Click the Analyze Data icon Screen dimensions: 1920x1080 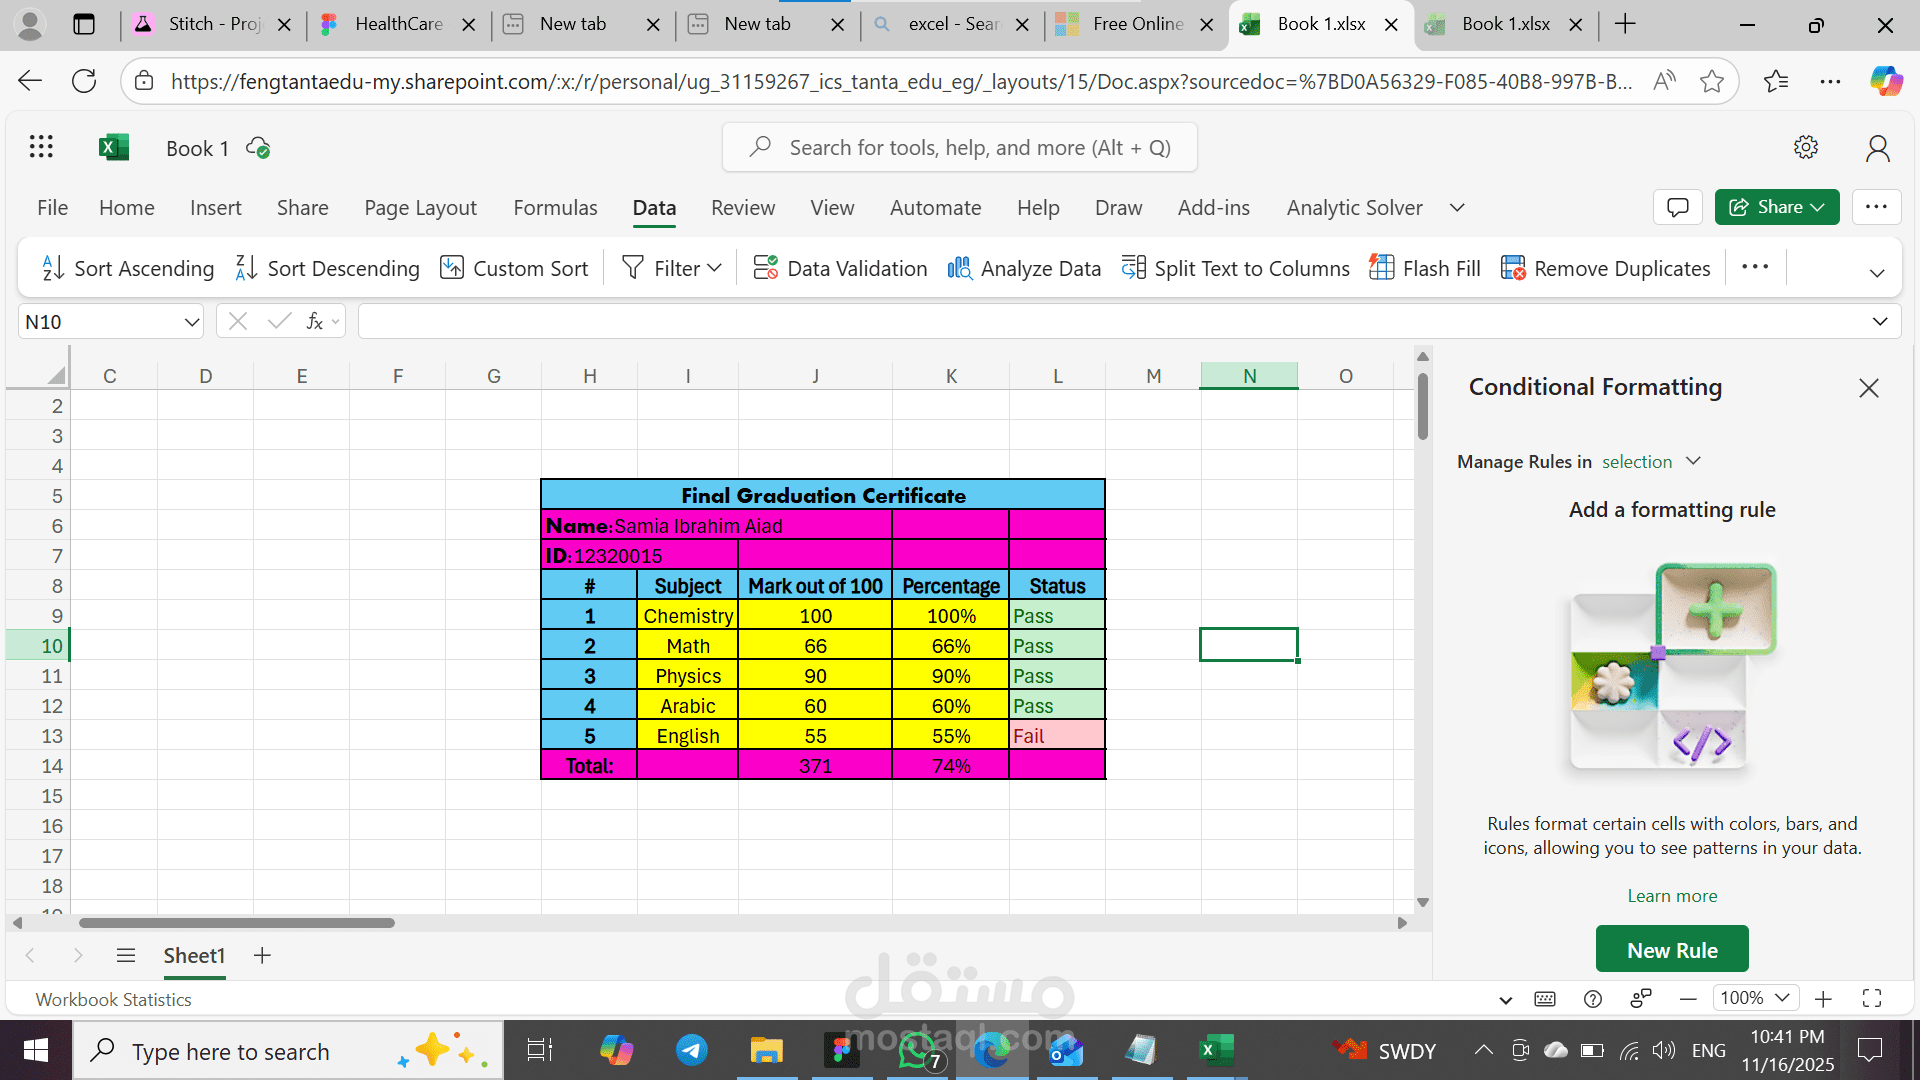coord(959,268)
